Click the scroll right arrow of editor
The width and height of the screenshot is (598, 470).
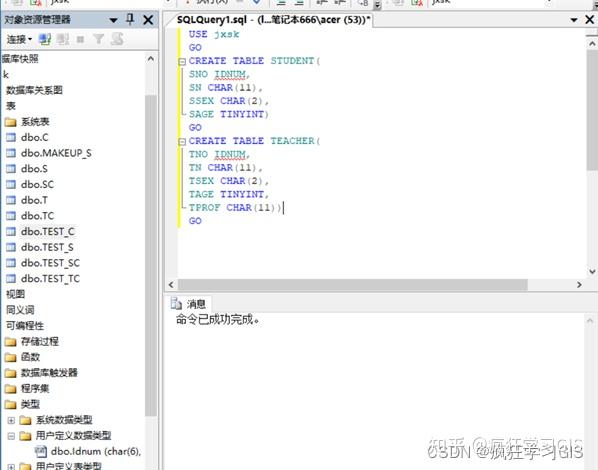[x=579, y=285]
